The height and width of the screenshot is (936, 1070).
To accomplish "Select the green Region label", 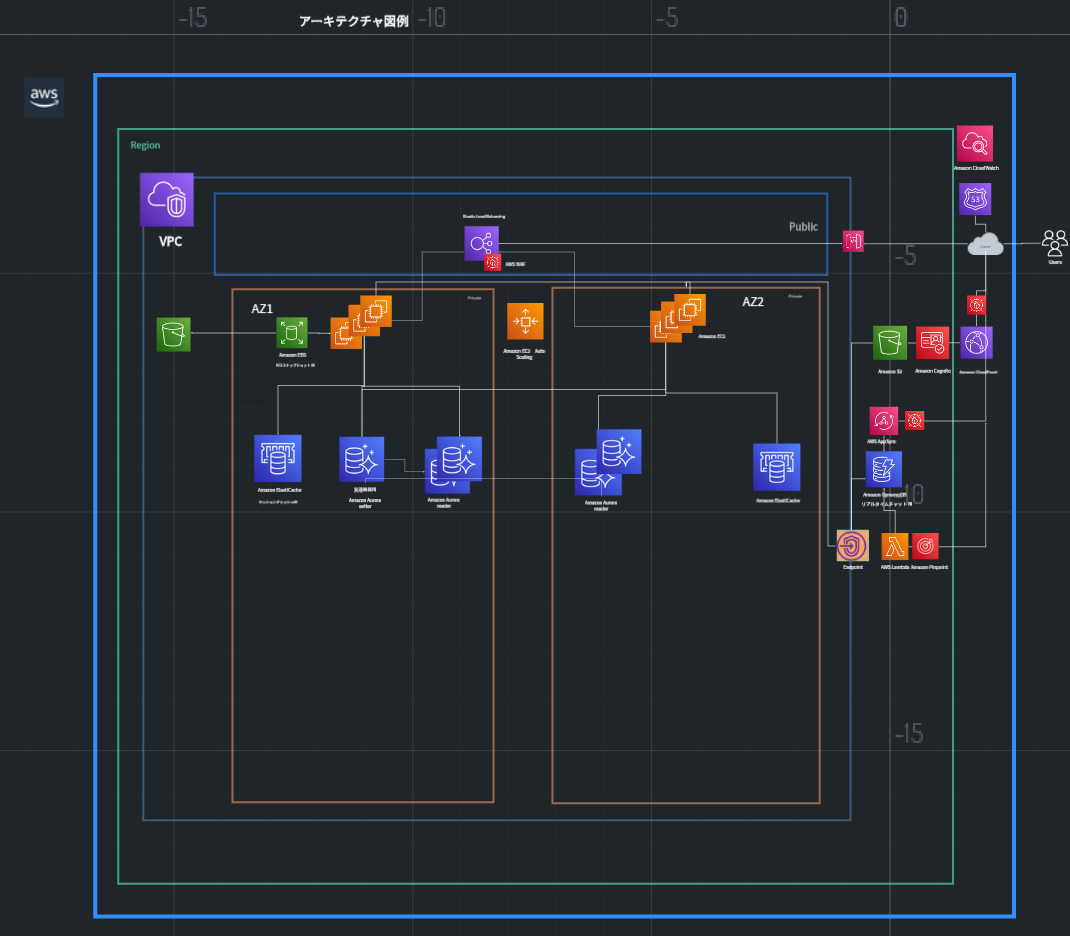I will click(145, 145).
